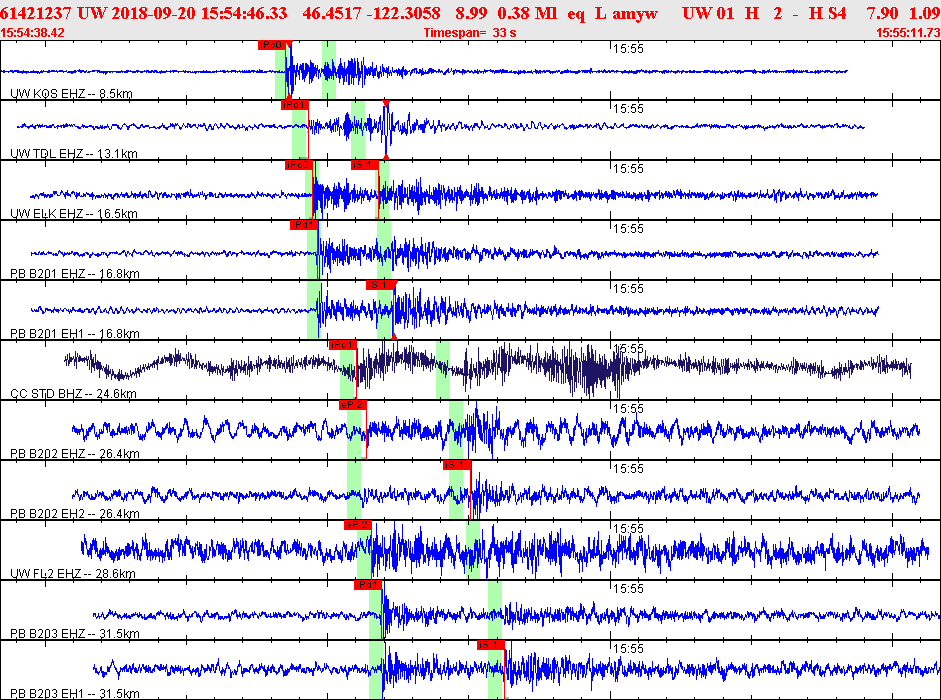Screen dimensions: 941x700
Task: Select the iPd1 pick flag on TDL trace
Action: (x=295, y=105)
